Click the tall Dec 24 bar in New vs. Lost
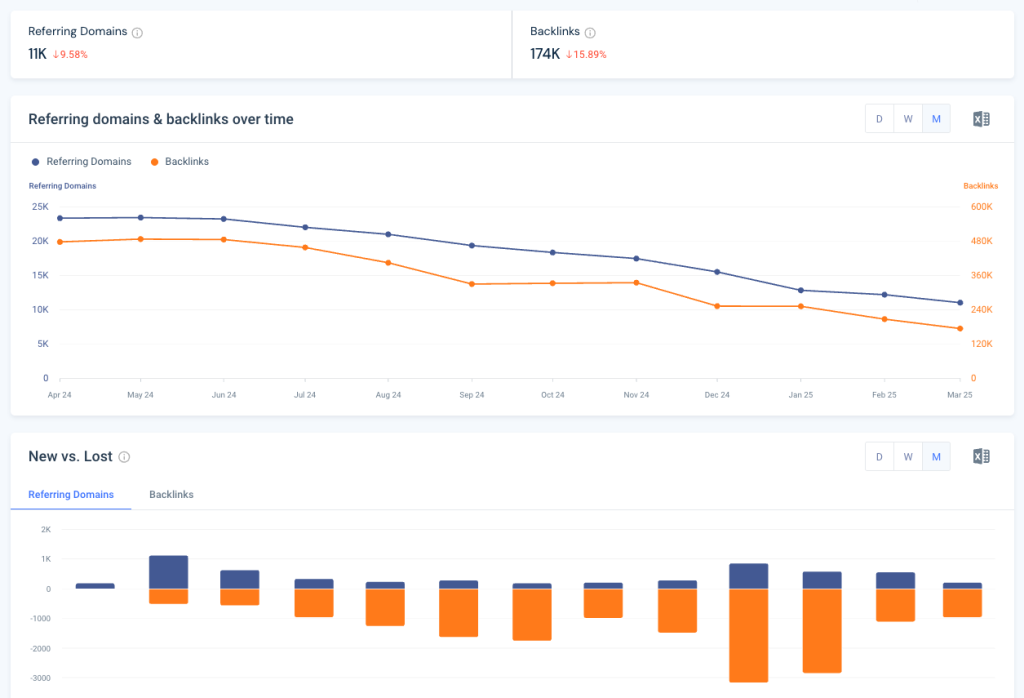1024x698 pixels. tap(748, 620)
